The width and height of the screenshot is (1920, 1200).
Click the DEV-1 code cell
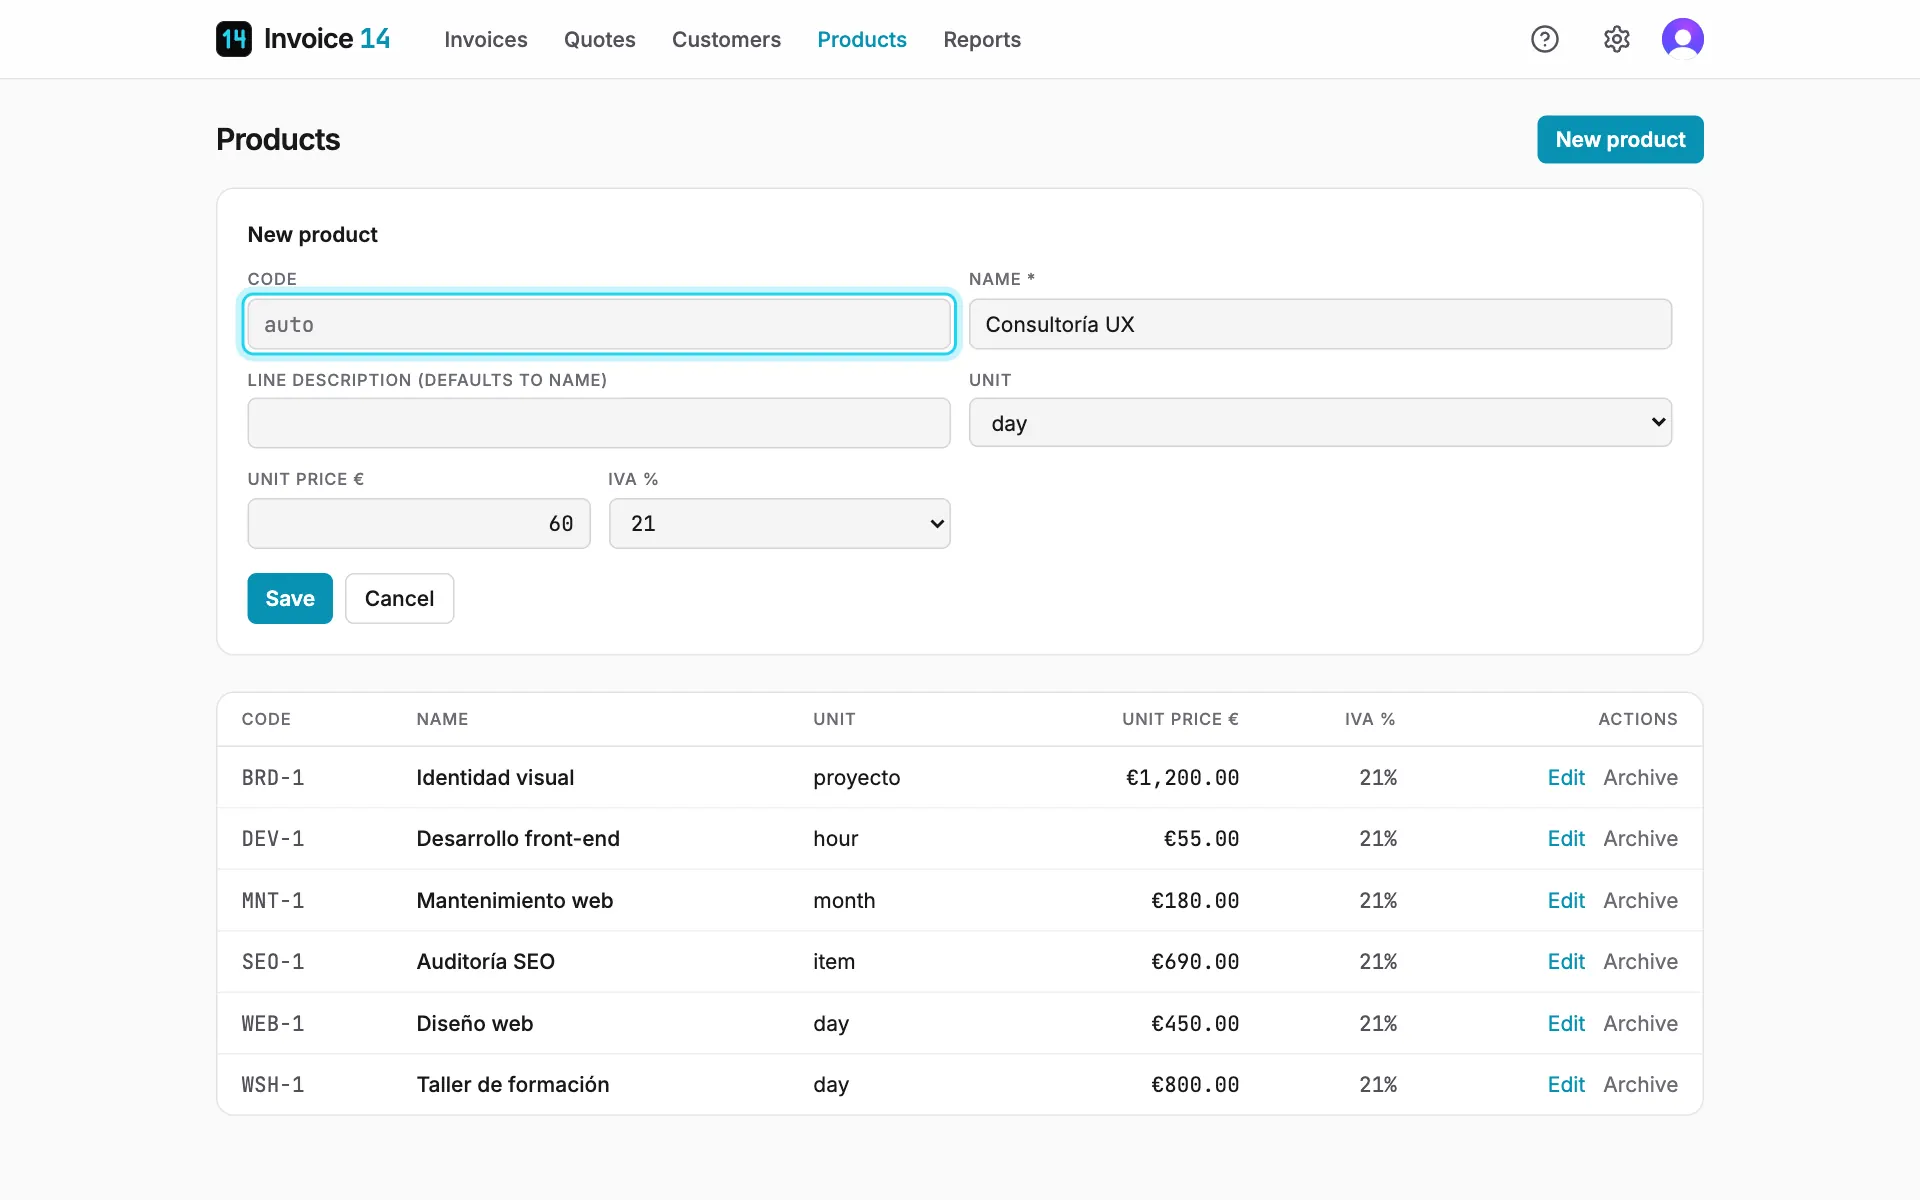point(273,838)
